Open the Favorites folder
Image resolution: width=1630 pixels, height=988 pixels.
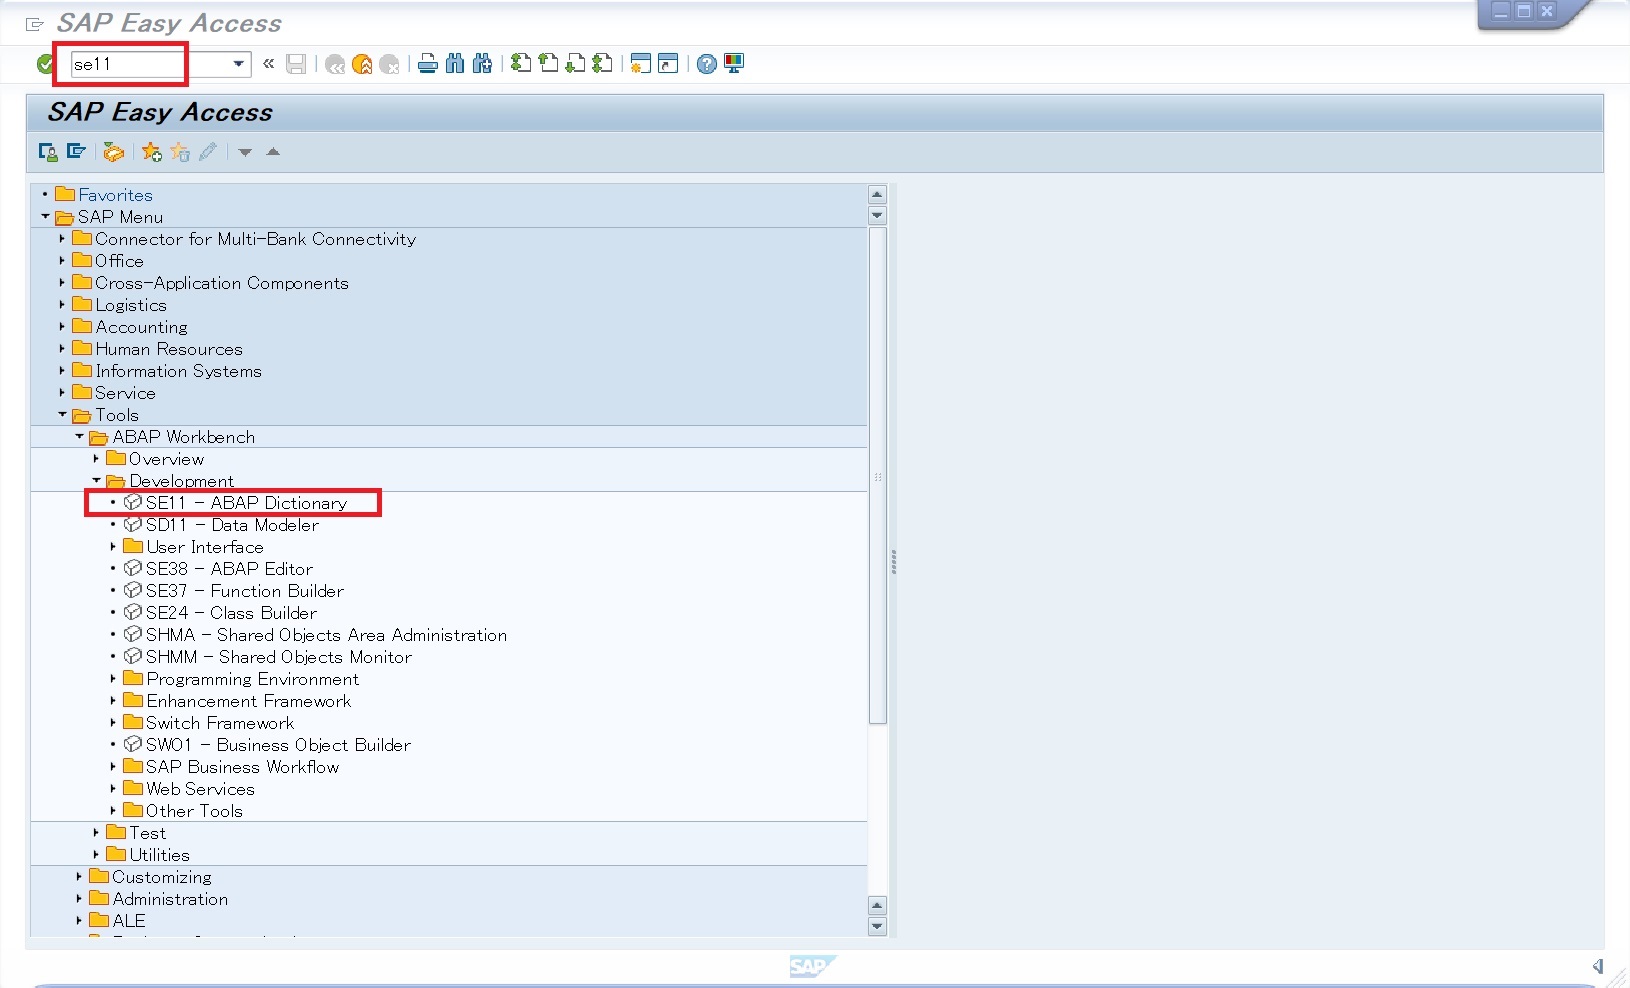115,195
